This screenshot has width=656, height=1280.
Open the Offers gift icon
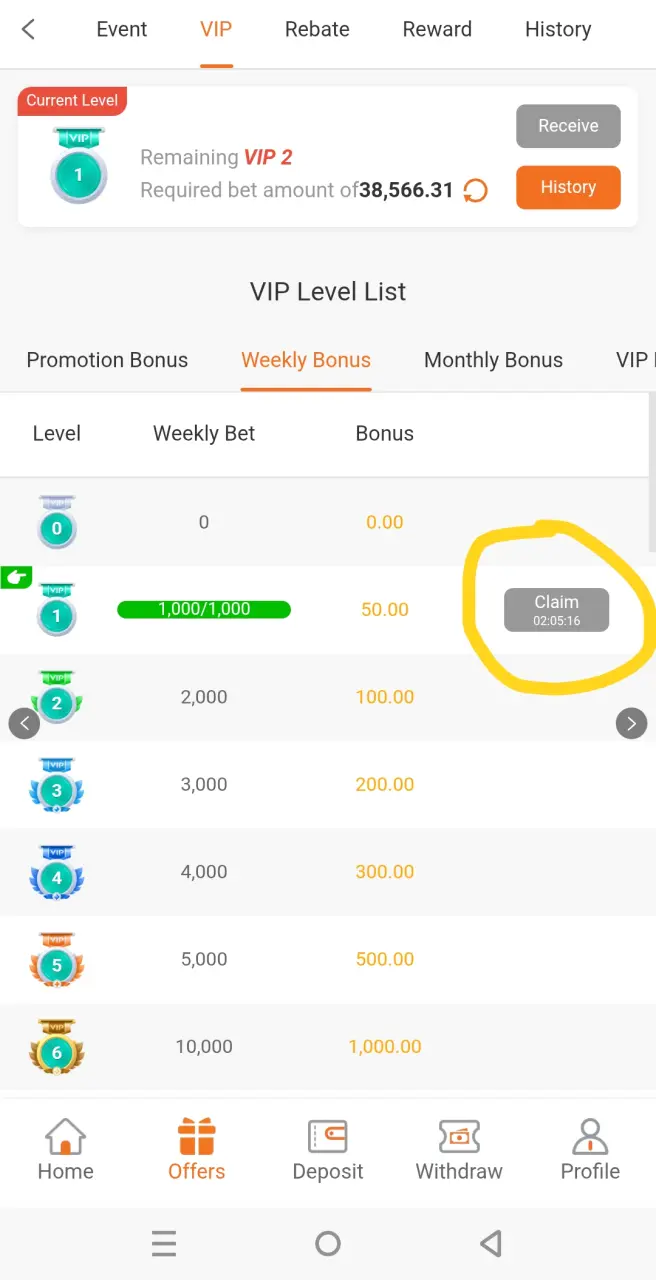pos(196,1137)
